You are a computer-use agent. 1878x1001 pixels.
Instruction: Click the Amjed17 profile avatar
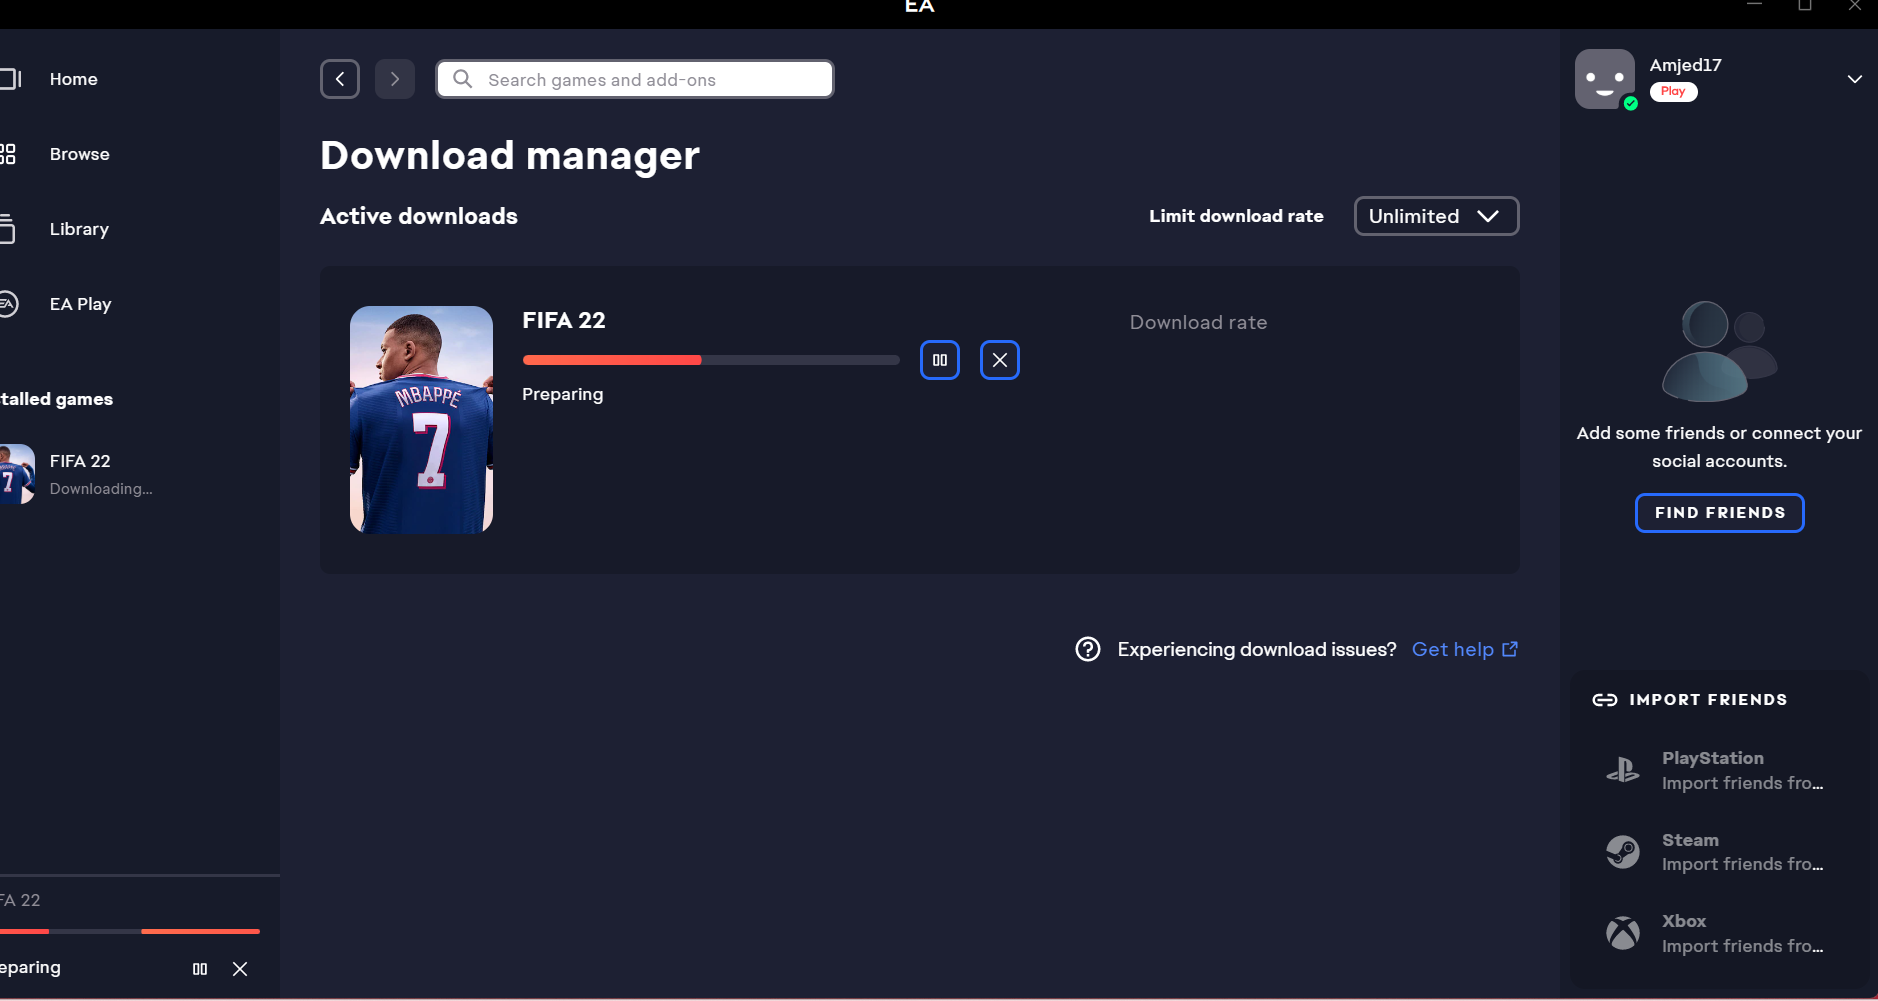coord(1605,79)
